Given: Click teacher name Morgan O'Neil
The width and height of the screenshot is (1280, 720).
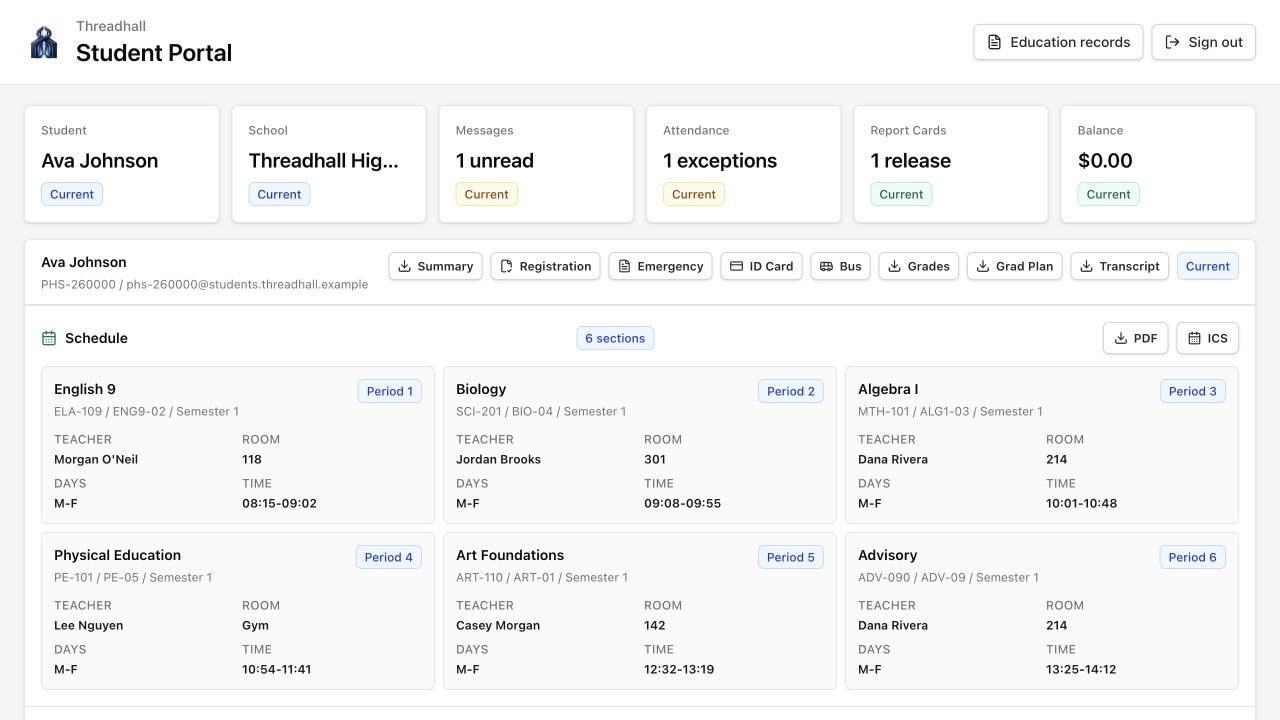Looking at the screenshot, I should (x=96, y=459).
